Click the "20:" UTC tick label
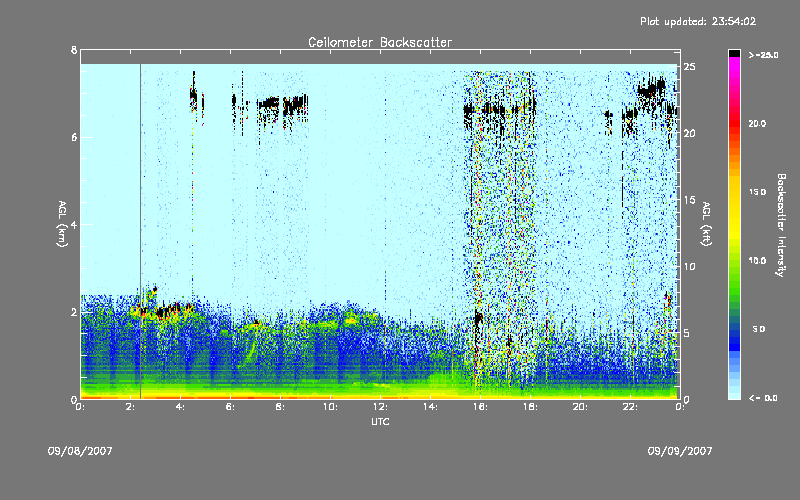This screenshot has width=800, height=500. [580, 407]
